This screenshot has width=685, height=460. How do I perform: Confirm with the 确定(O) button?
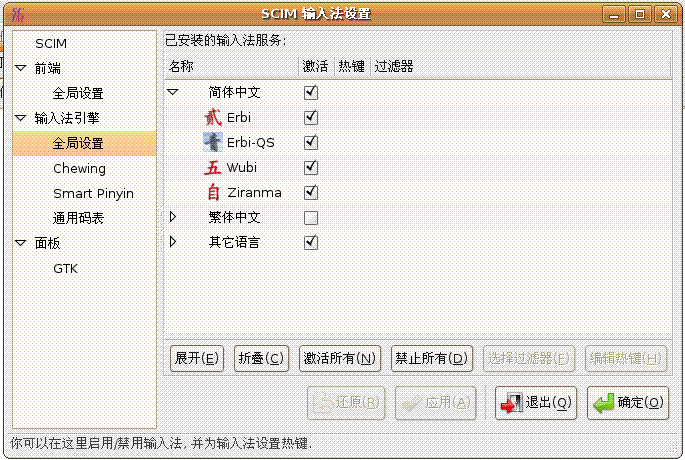pyautogui.click(x=628, y=403)
